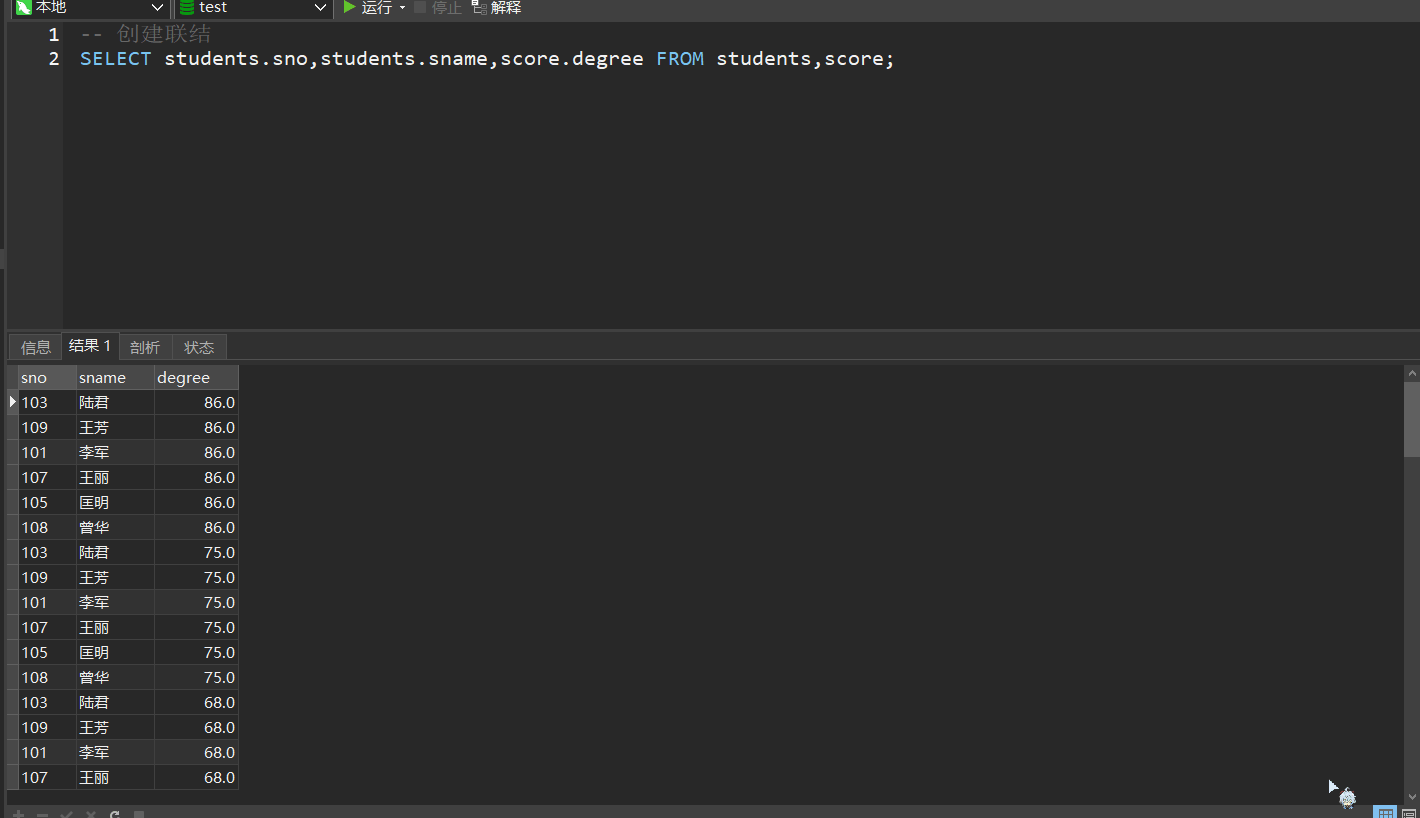Click the 停止 stop button
The width and height of the screenshot is (1420, 818).
coord(438,8)
